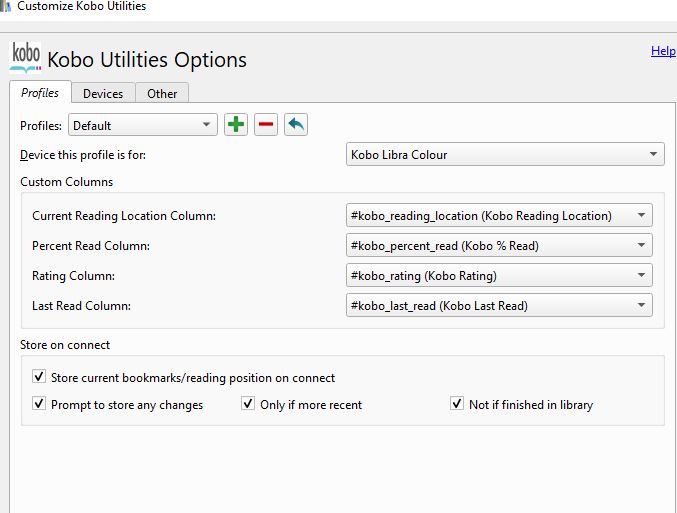Toggle Only if more recent checkbox

coord(248,404)
